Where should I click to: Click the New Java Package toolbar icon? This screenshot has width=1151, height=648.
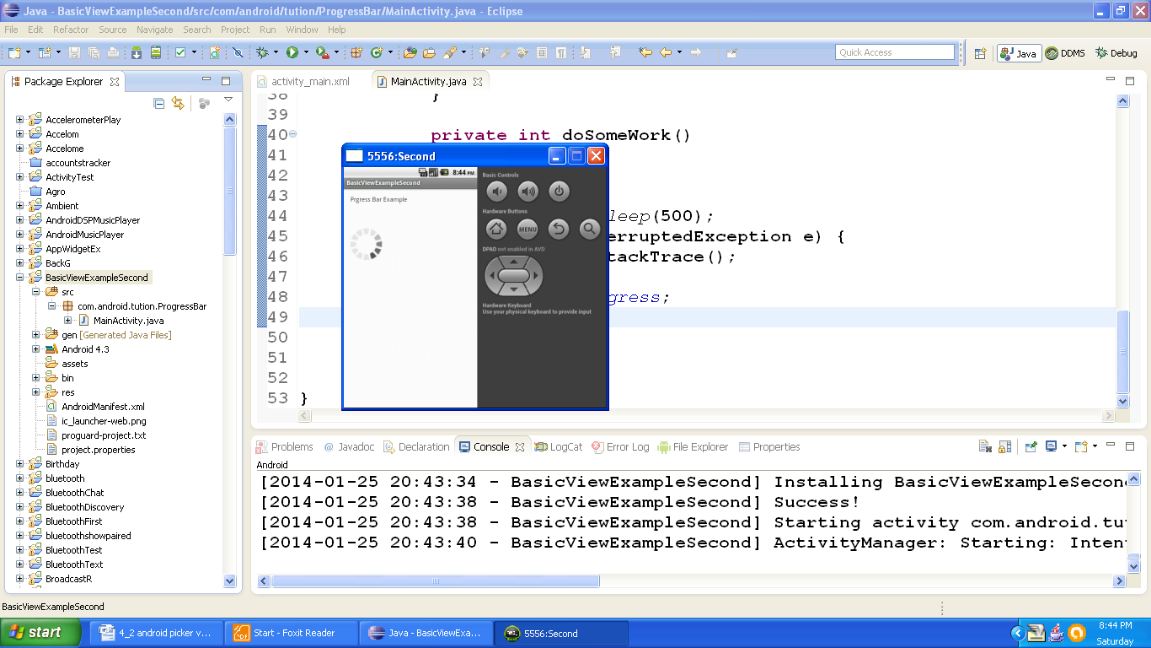[x=356, y=52]
